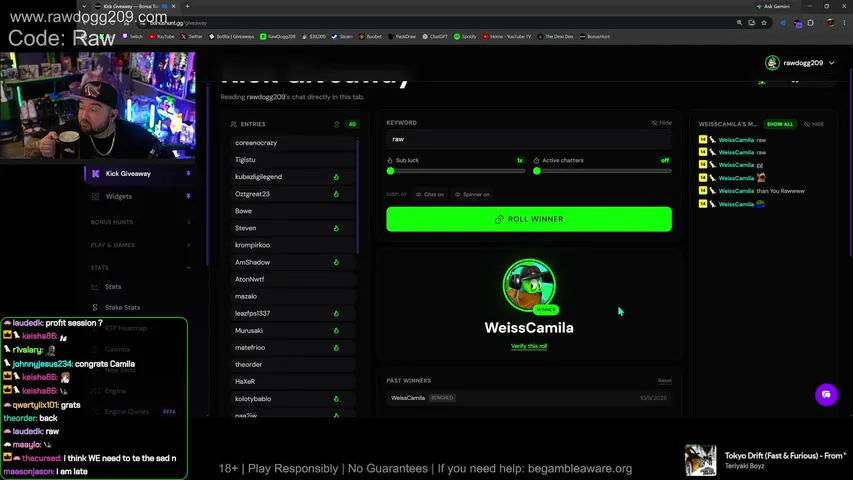Open the browser tab search dropdown
The image size is (853, 480).
[84, 7]
